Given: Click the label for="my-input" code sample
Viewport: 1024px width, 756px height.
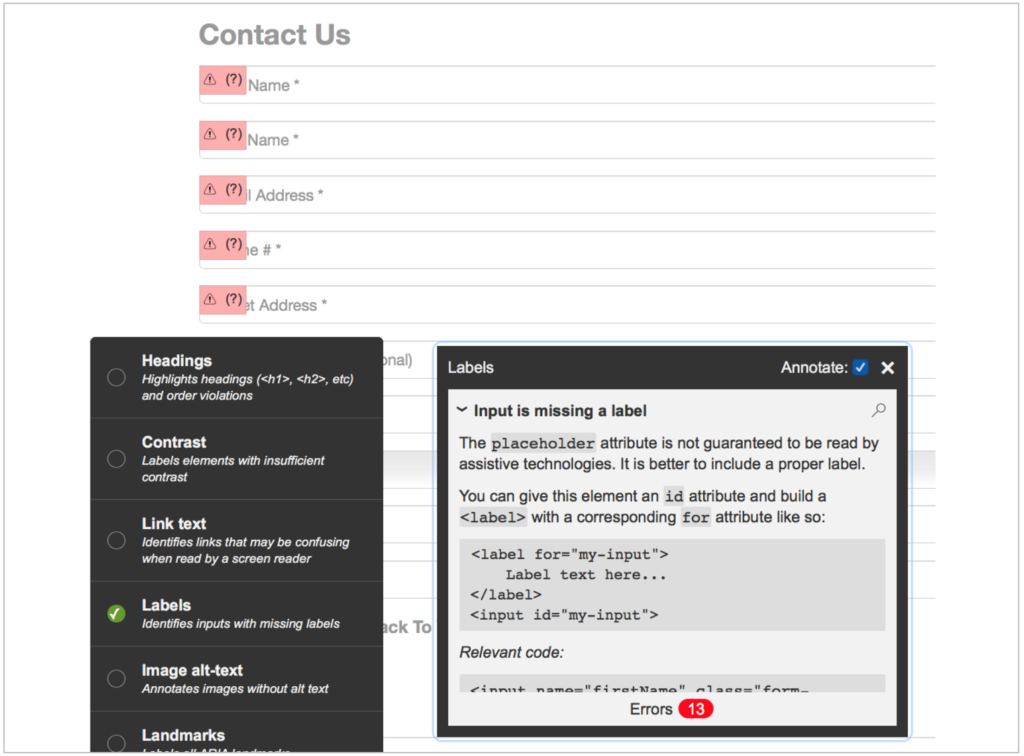Looking at the screenshot, I should pos(672,584).
